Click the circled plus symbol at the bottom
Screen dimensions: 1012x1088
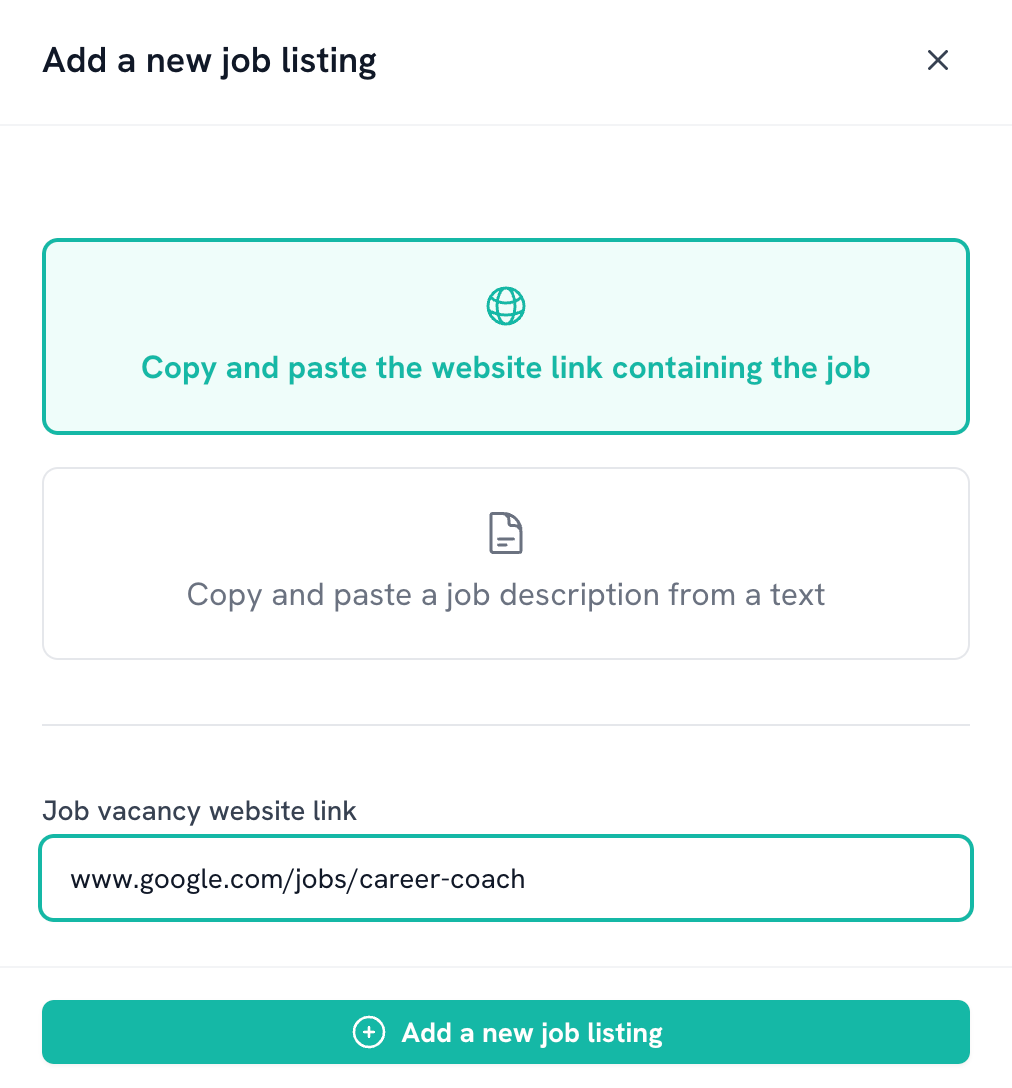pyautogui.click(x=369, y=1032)
